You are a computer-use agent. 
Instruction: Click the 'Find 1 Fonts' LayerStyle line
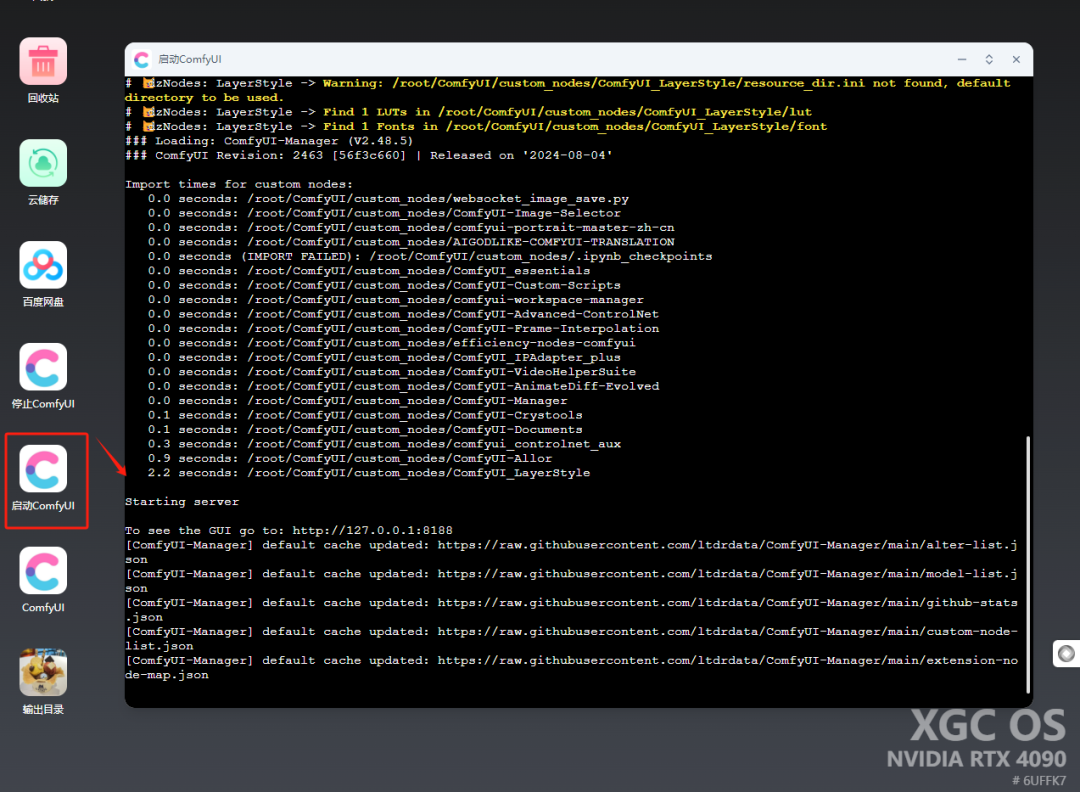(476, 126)
